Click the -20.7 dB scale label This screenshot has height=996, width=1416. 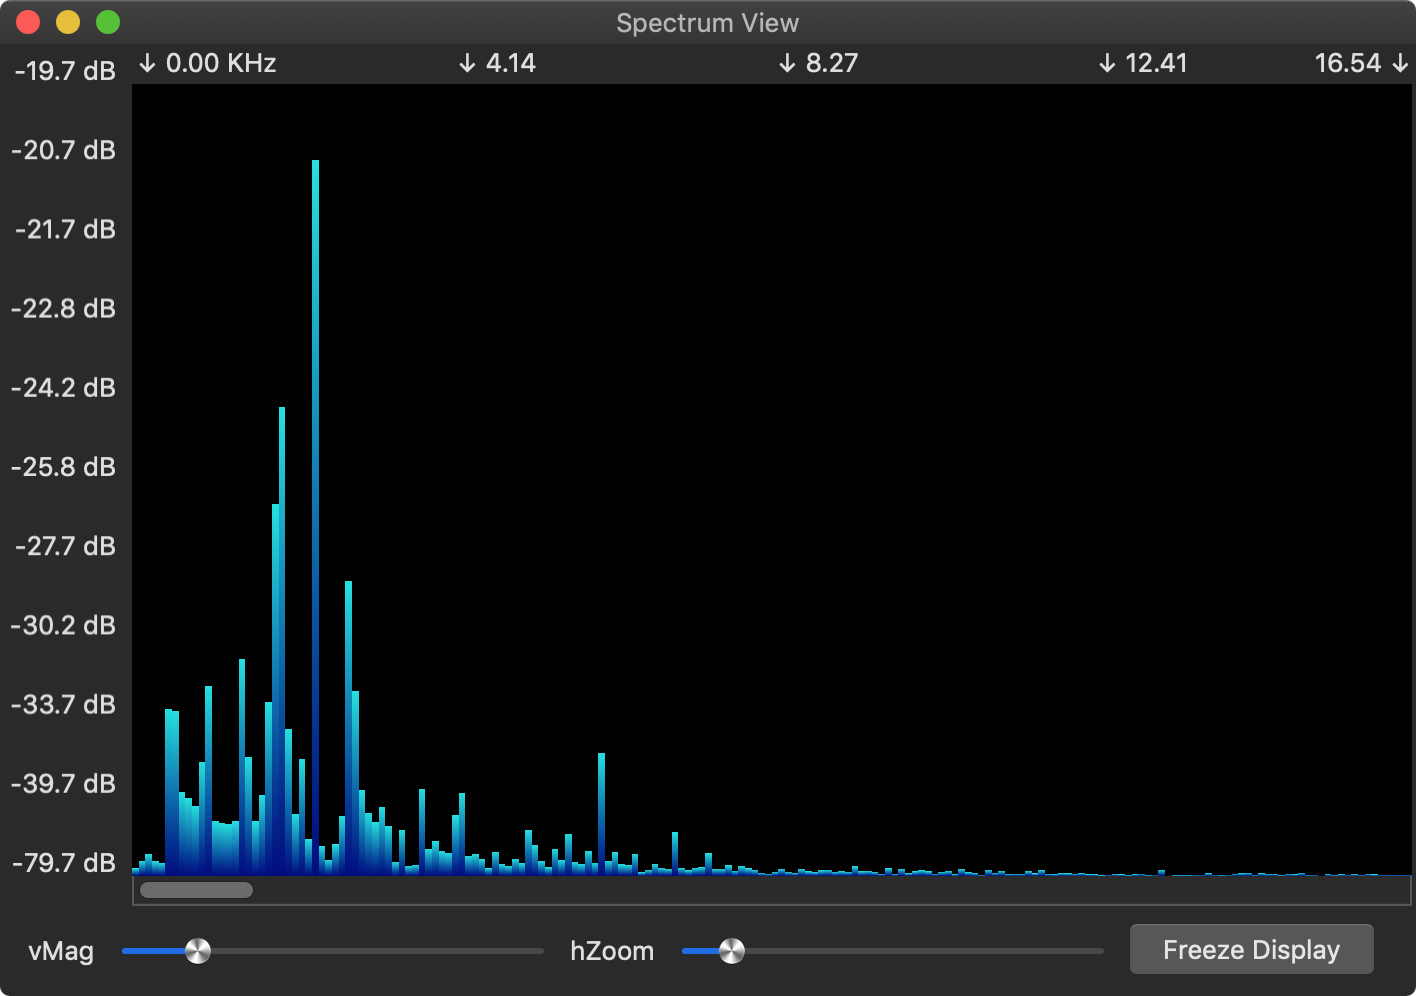point(63,150)
